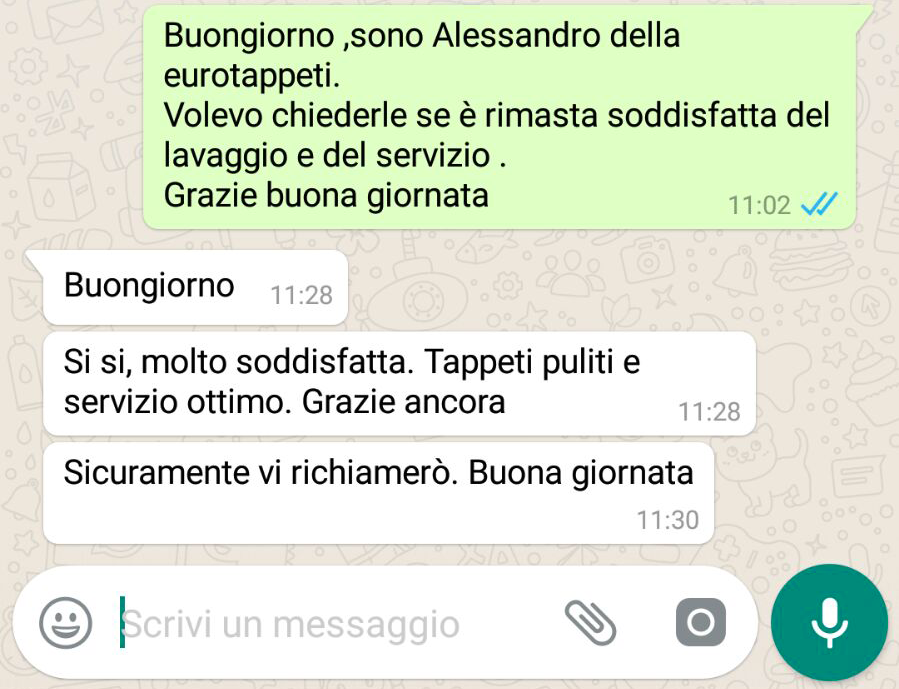Screen dimensions: 899x689
Task: Click the 11:02 timestamp on sent message
Action: pos(759,205)
